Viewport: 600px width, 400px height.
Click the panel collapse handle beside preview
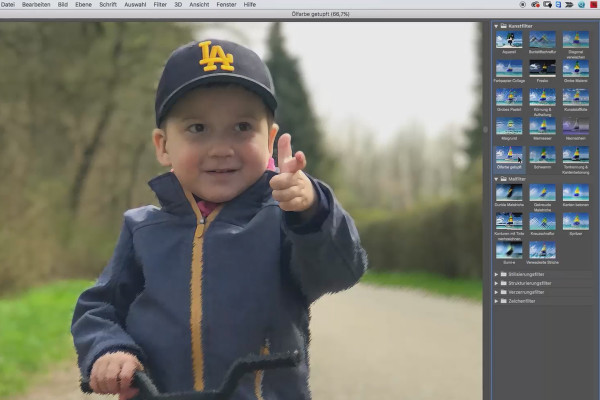pos(485,129)
